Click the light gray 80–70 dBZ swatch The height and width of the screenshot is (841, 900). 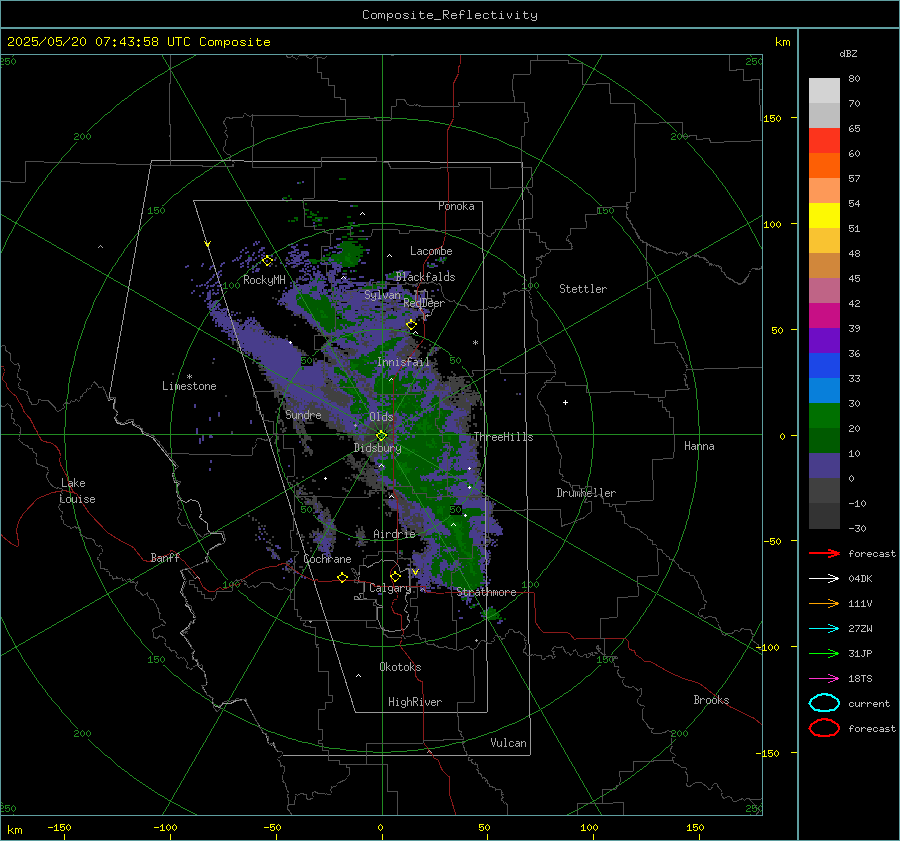(x=824, y=91)
